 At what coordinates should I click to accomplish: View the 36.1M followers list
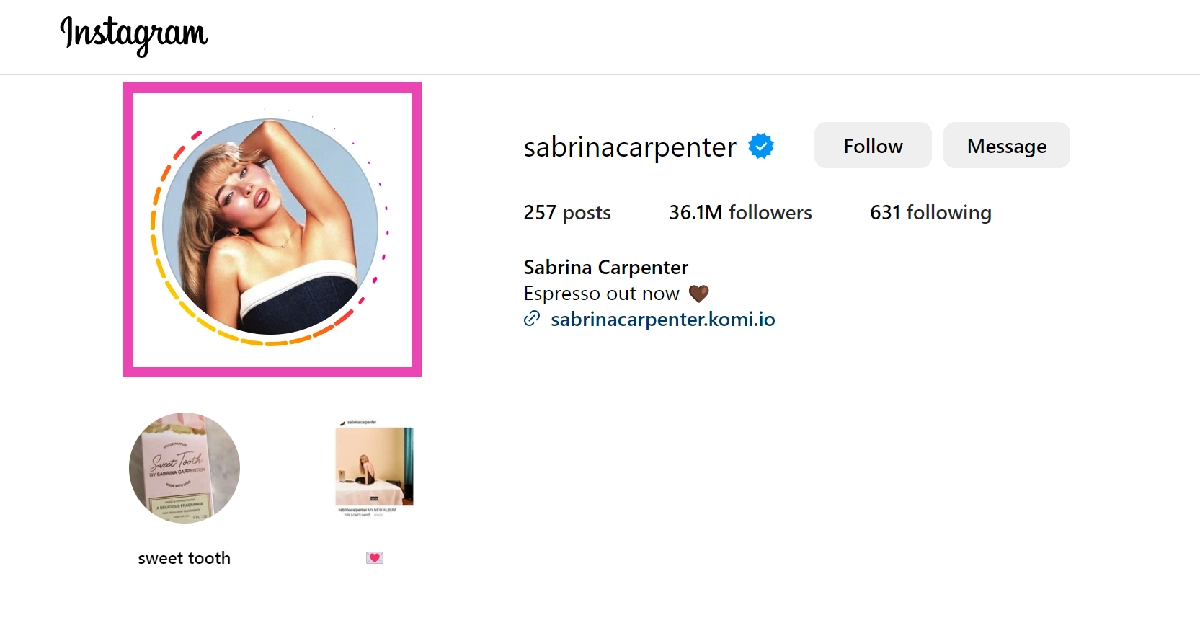tap(741, 212)
